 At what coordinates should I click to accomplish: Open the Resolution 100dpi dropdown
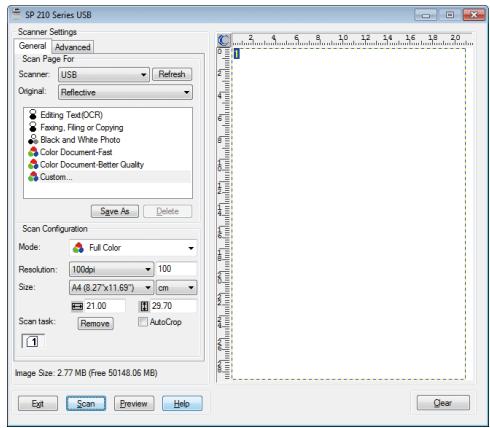[111, 269]
